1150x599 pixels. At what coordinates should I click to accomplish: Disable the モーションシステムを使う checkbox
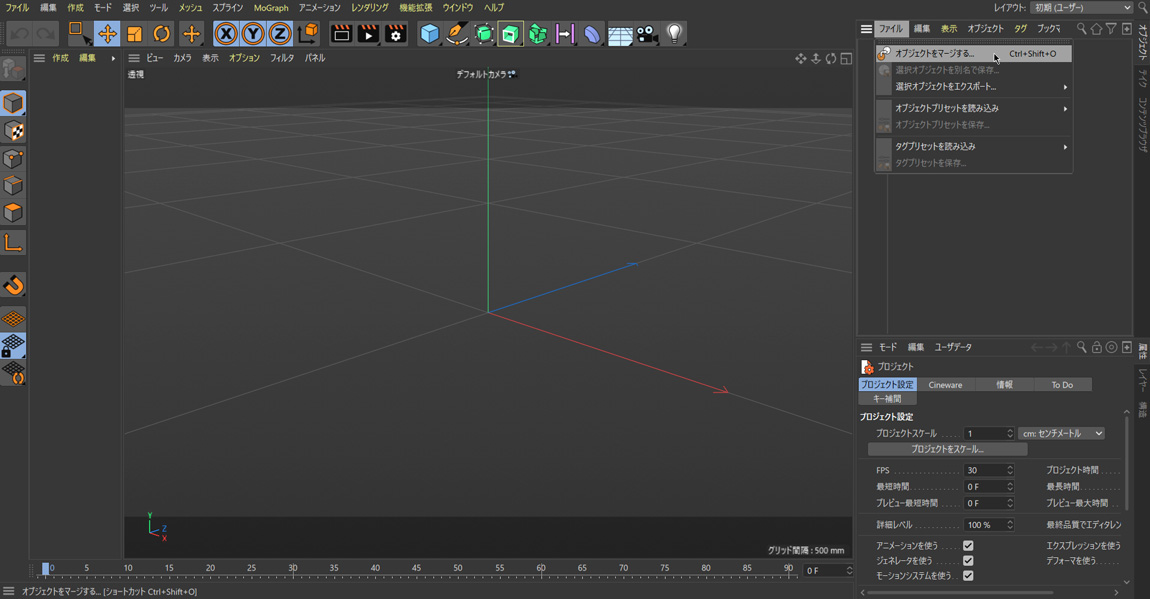coord(968,576)
